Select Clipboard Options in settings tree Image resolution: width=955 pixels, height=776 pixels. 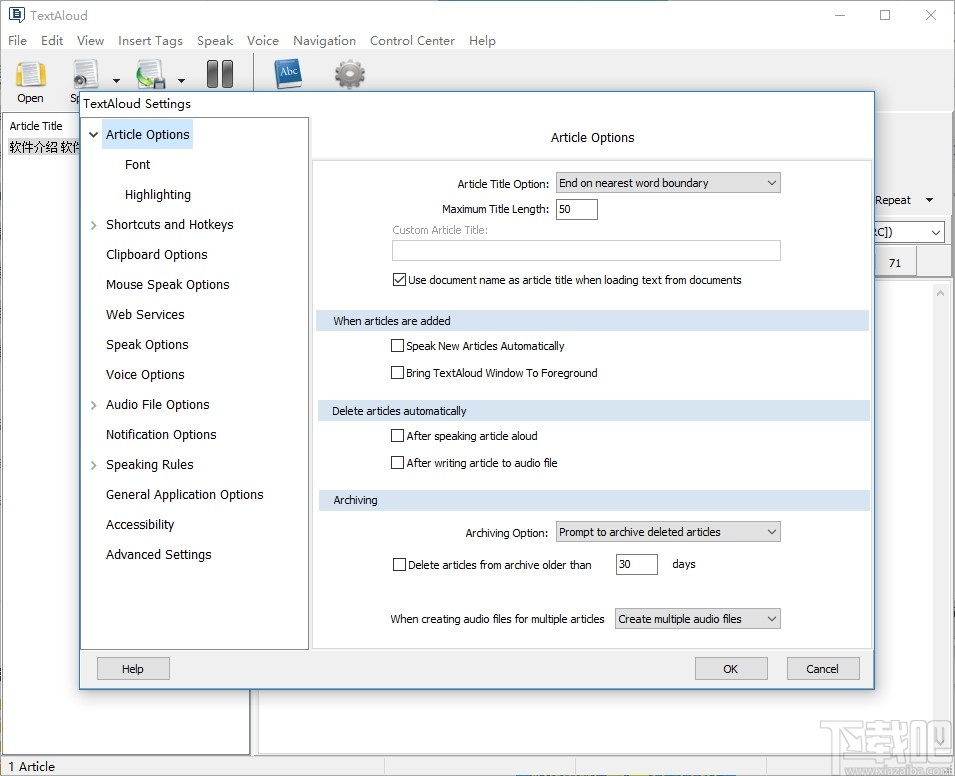[x=157, y=255]
